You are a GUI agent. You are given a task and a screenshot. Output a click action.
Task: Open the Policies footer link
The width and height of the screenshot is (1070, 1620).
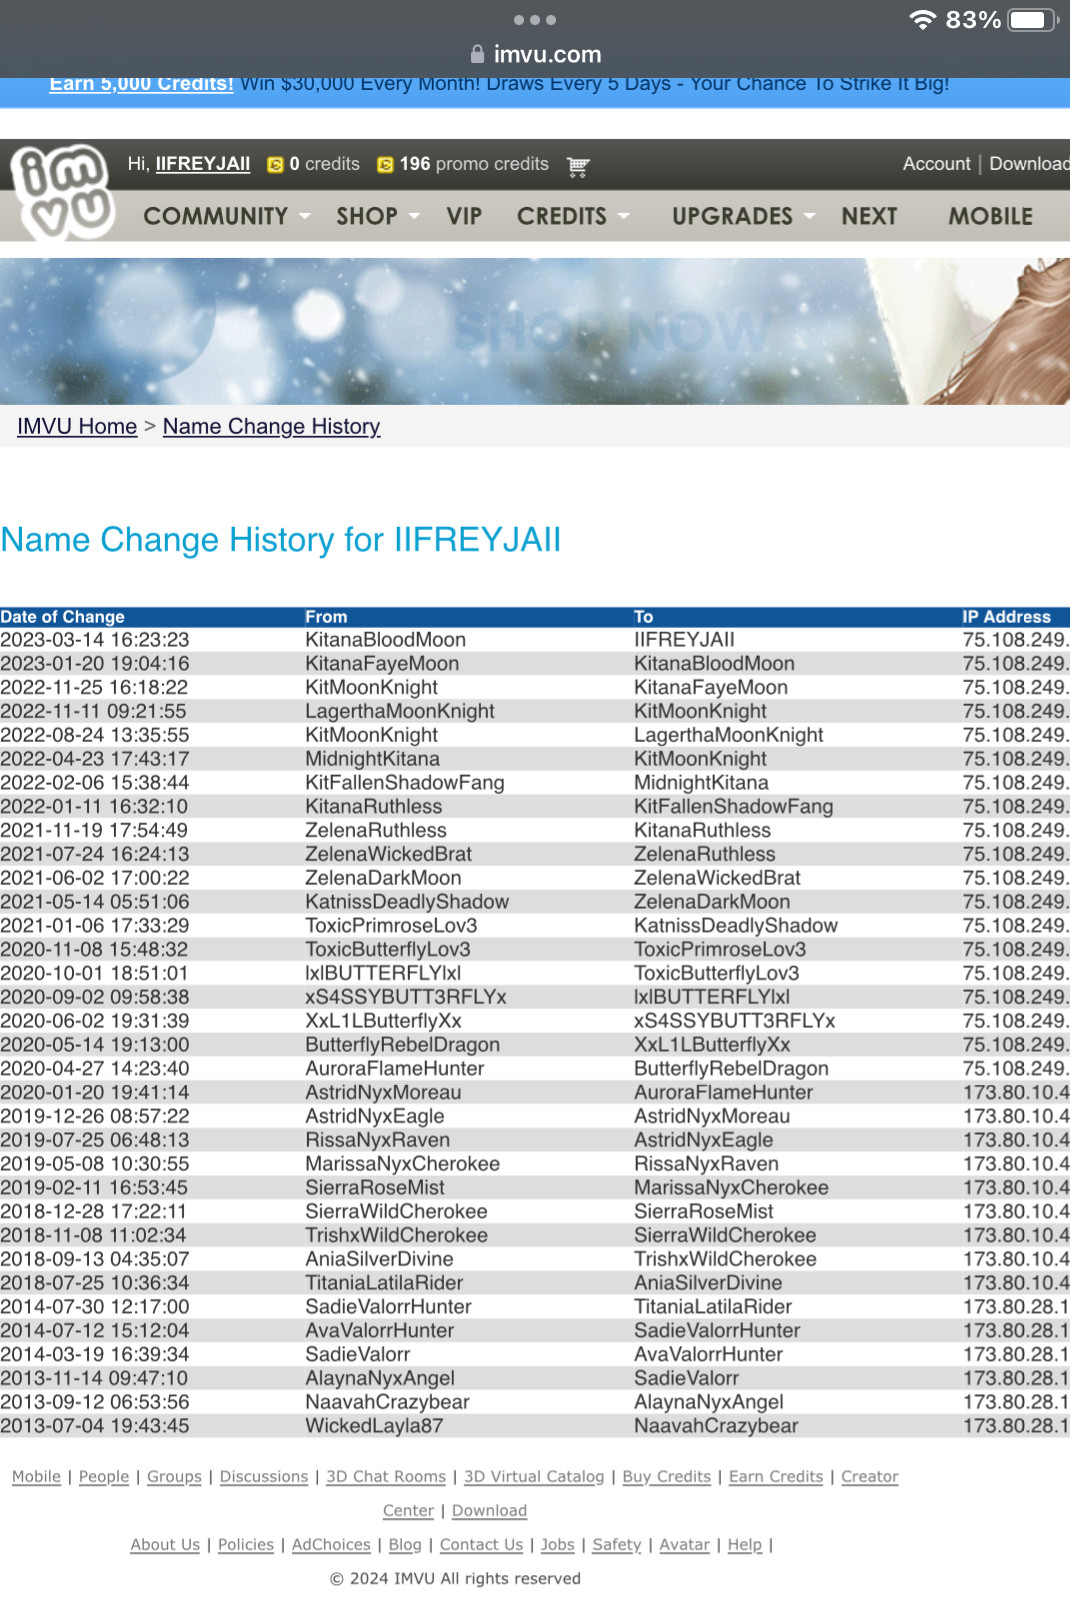(x=246, y=1545)
